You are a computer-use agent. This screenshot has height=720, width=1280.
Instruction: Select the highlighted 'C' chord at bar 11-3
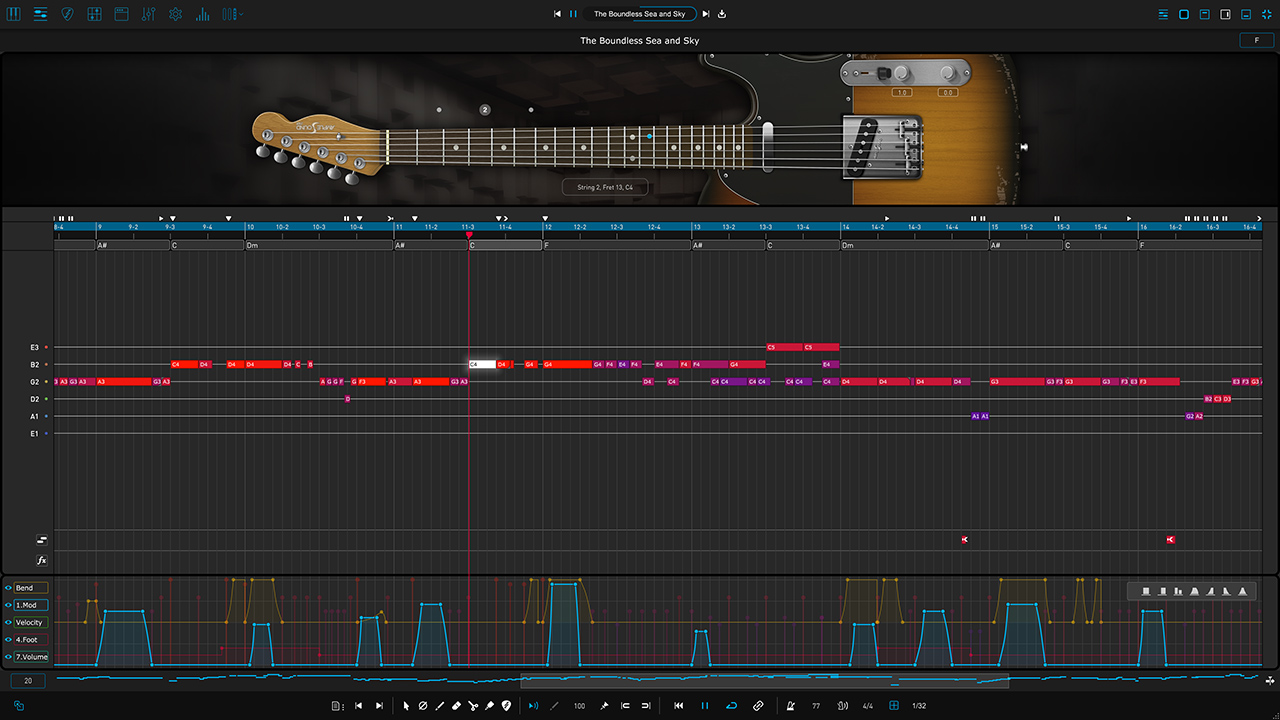[505, 245]
